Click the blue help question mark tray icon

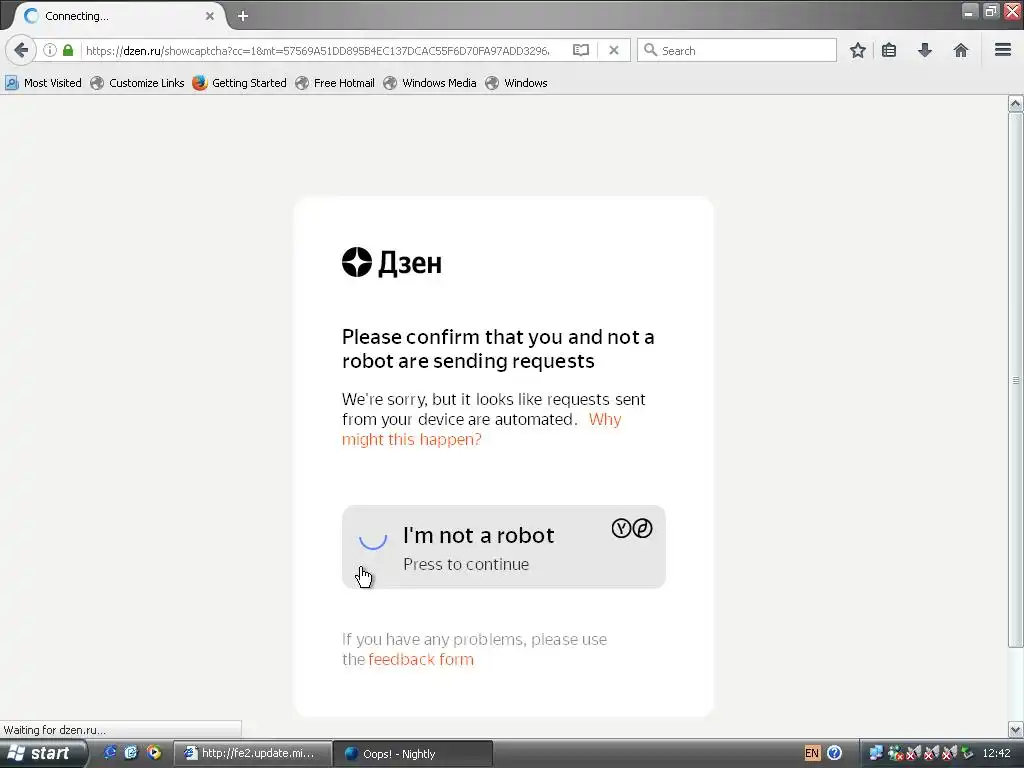pos(834,754)
